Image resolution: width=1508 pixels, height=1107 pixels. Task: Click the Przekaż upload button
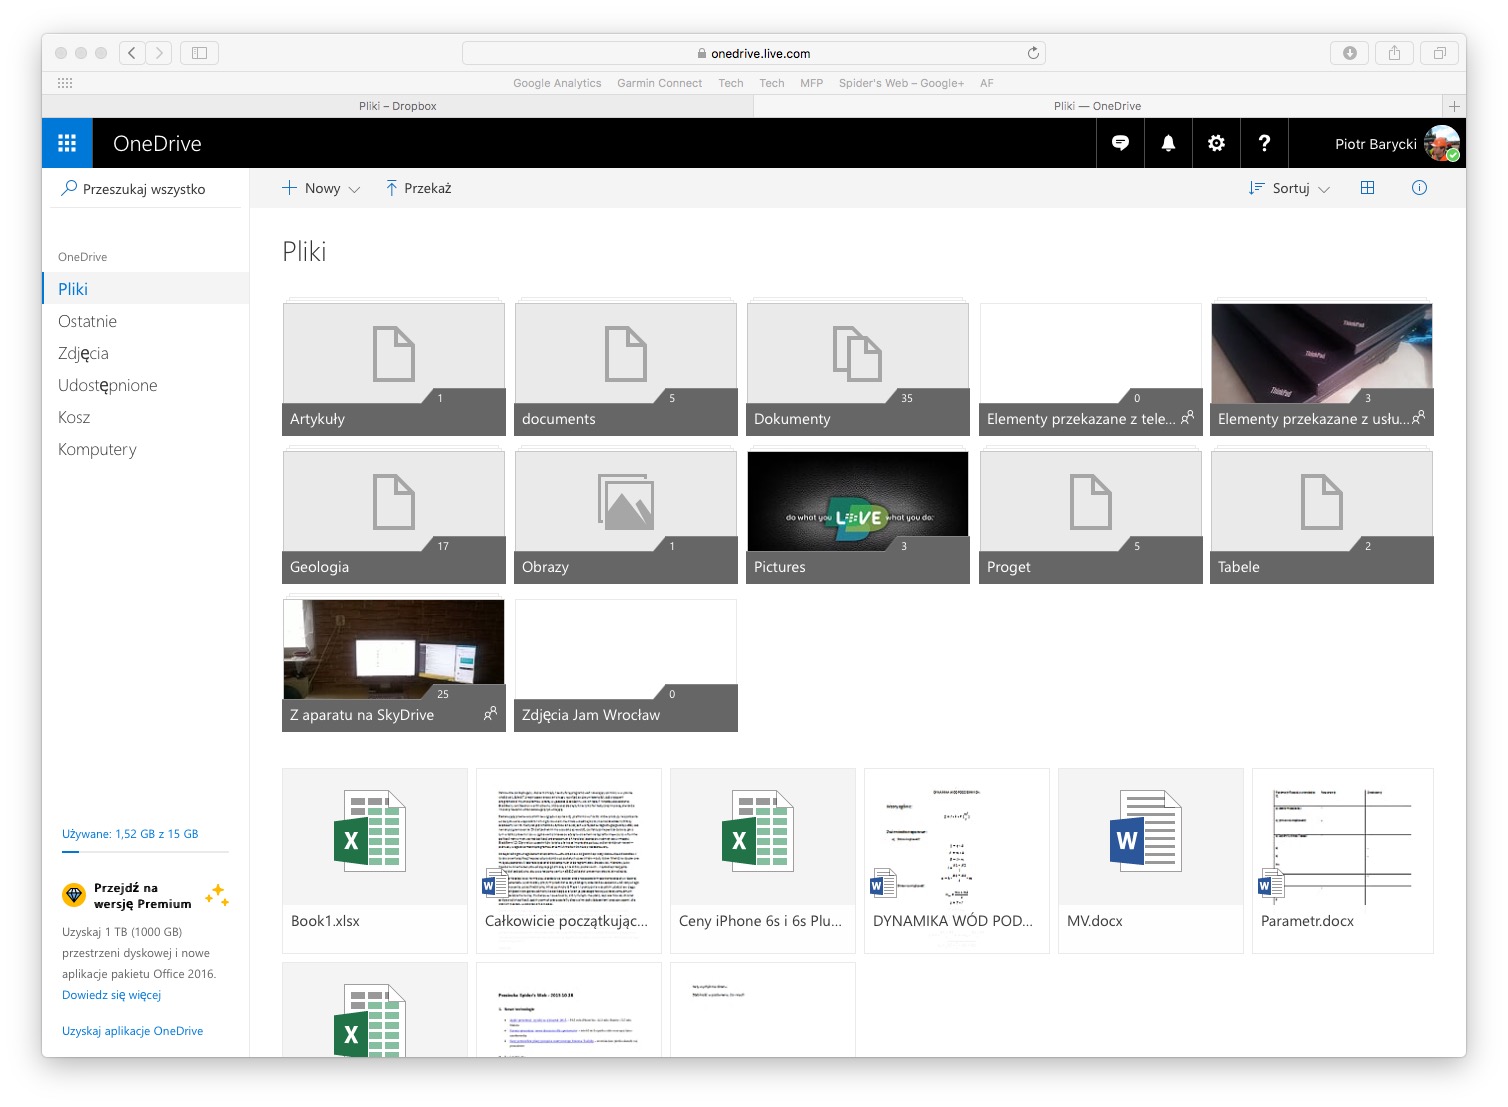click(418, 188)
